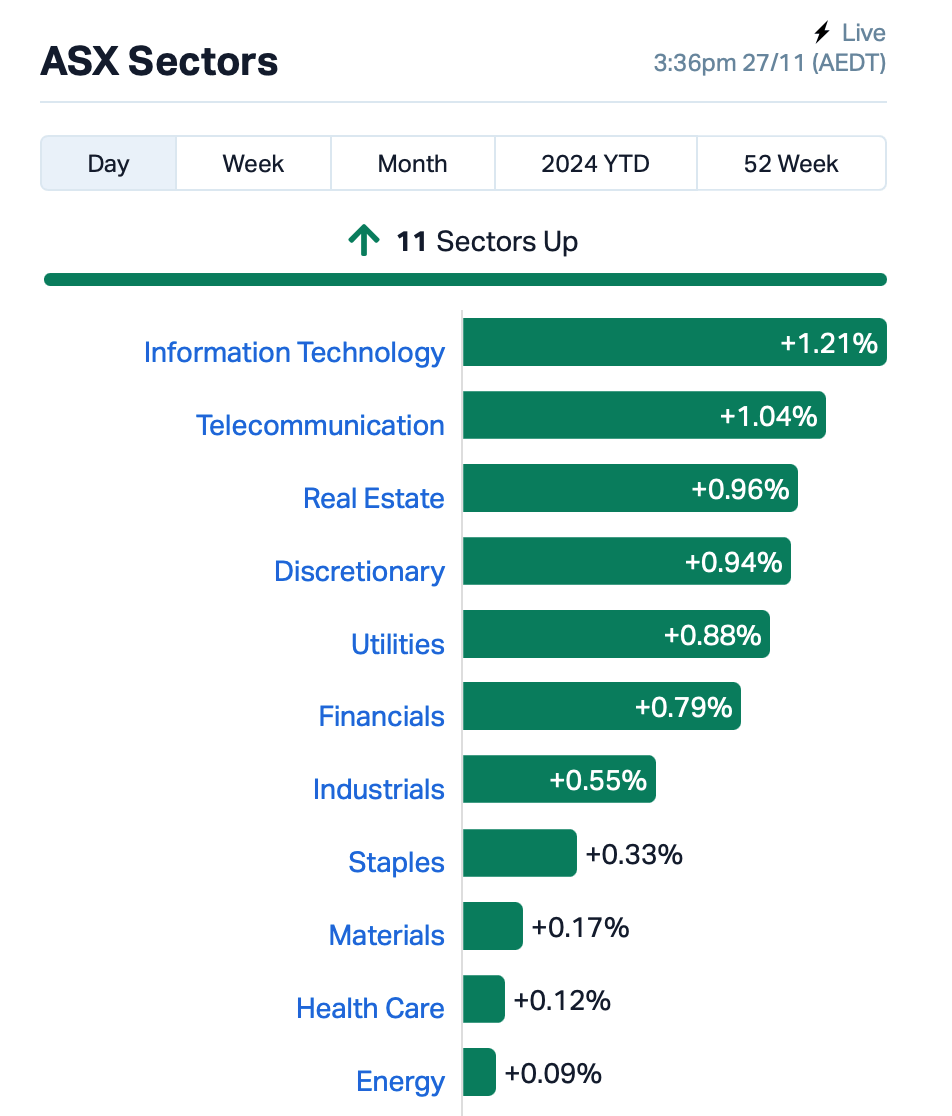Screen dimensions: 952x1116
Task: Click the Real Estate link
Action: click(374, 498)
